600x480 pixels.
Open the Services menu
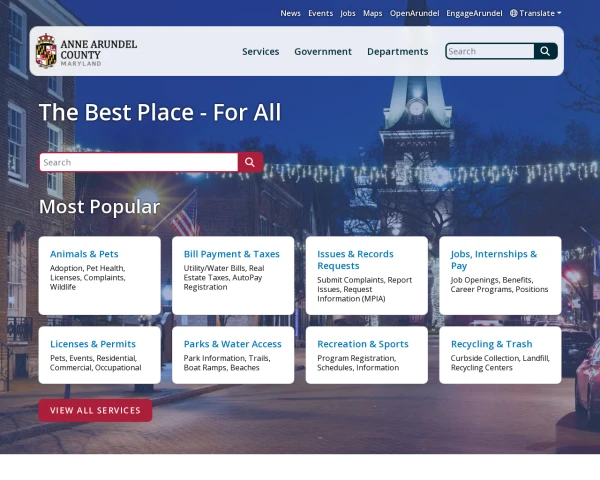coord(260,51)
